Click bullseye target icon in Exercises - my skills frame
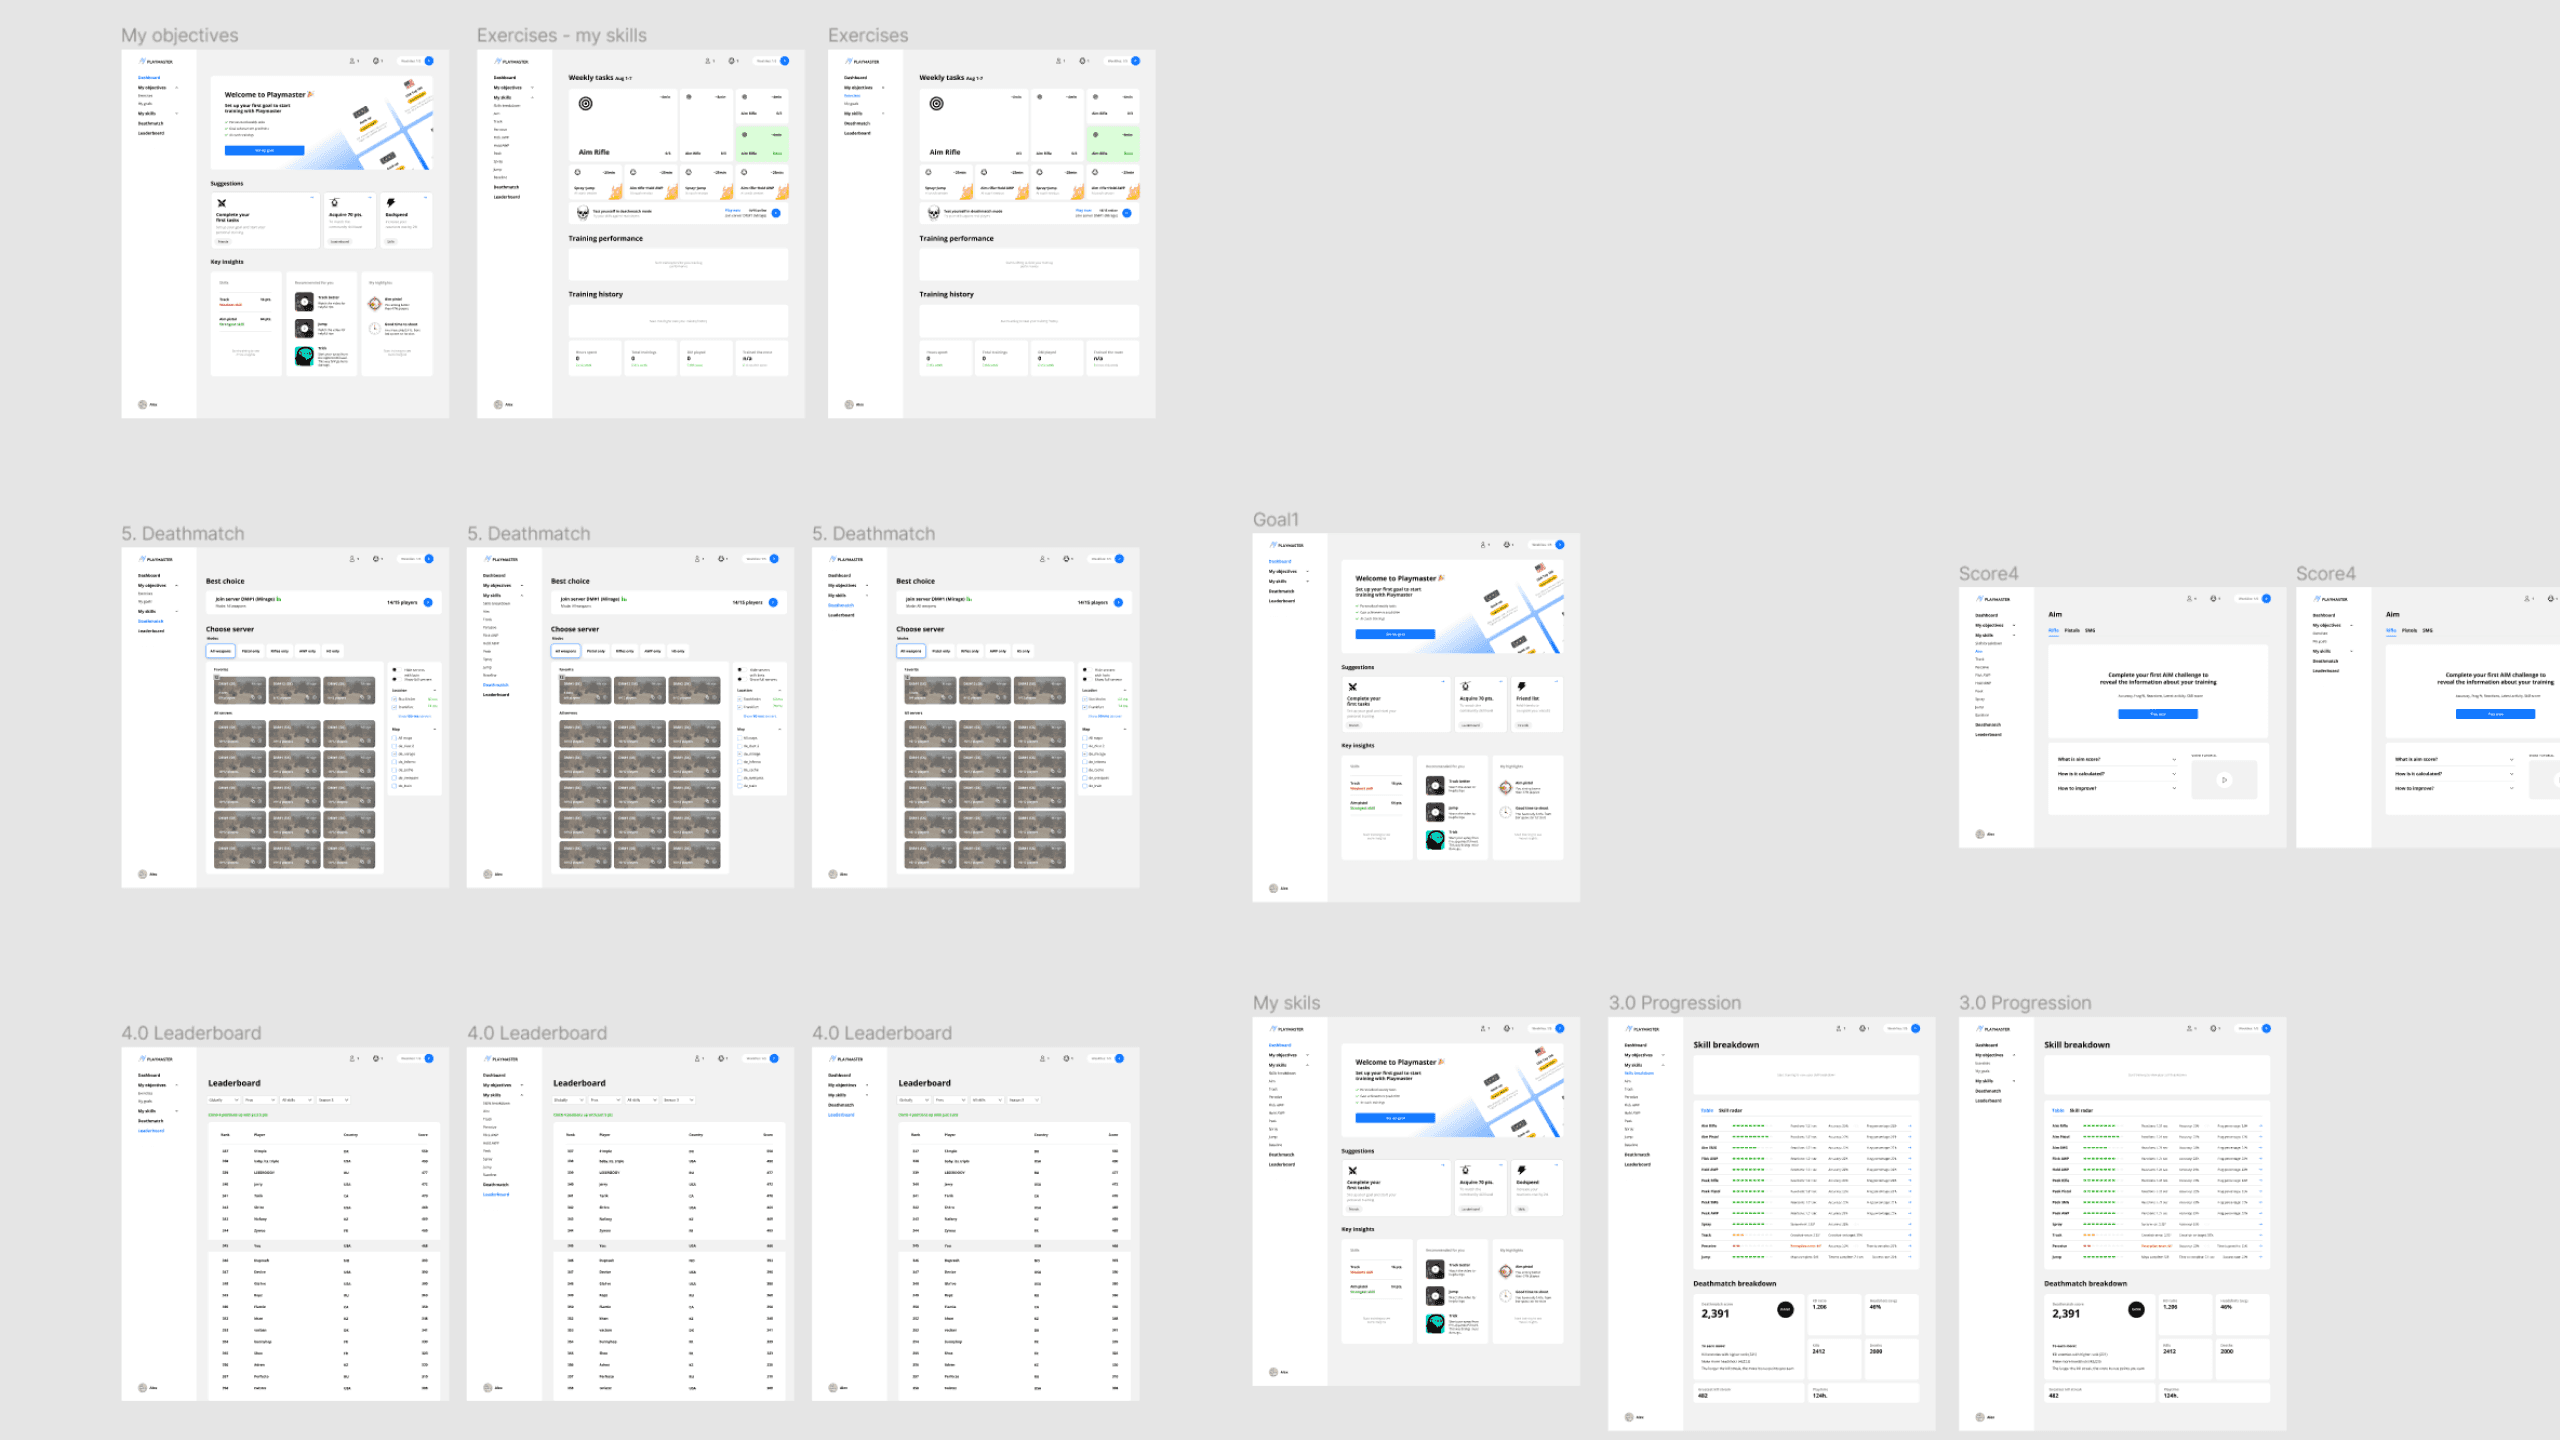This screenshot has width=2560, height=1440. [586, 103]
